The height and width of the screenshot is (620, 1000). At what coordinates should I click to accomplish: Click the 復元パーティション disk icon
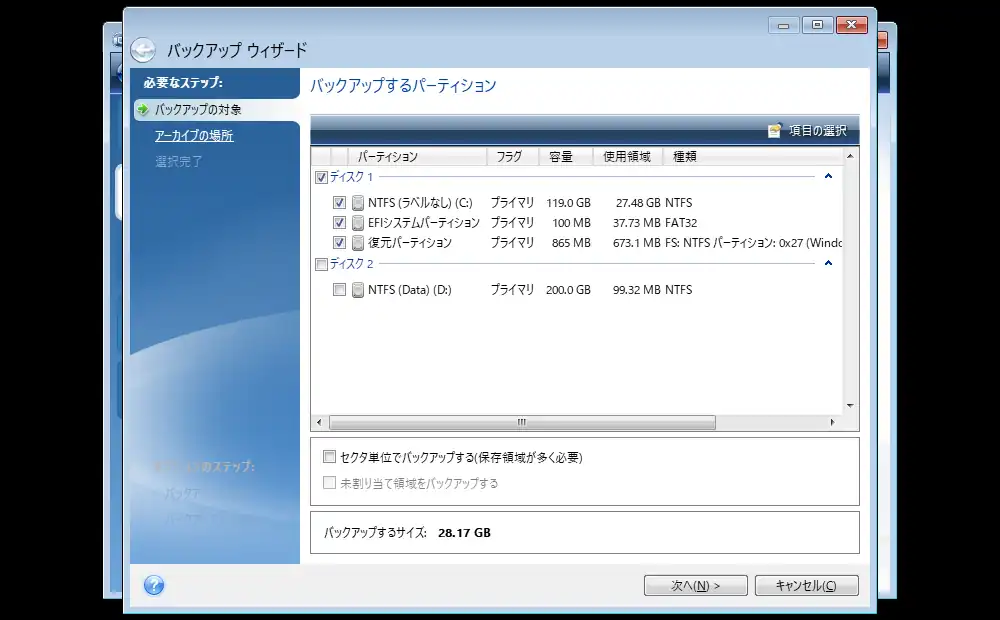[358, 243]
